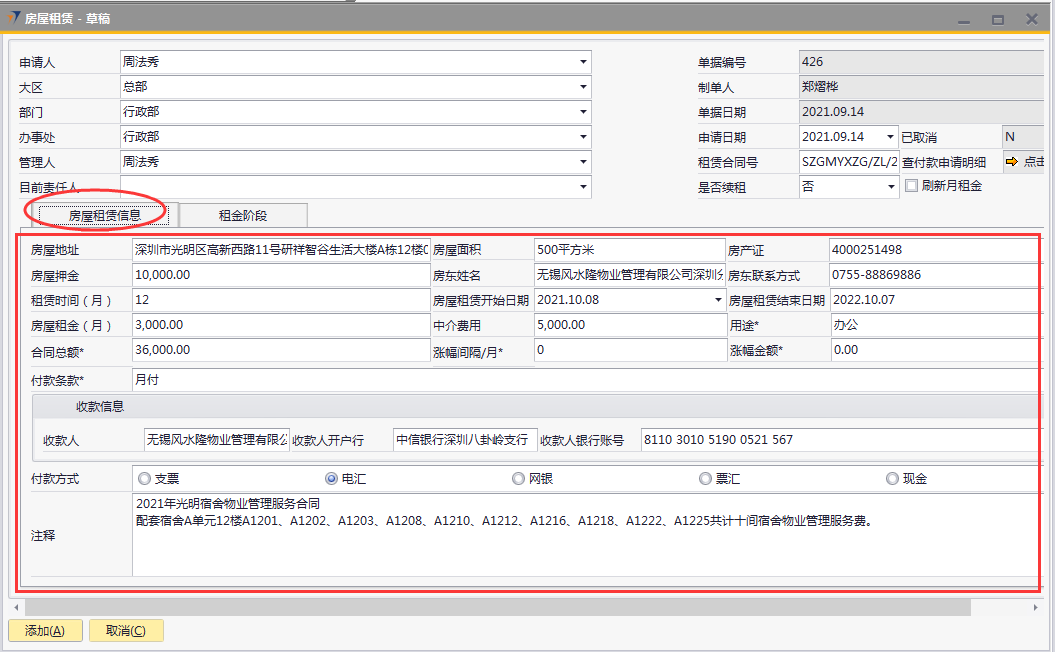Expand the 部门 dropdown list
The height and width of the screenshot is (652, 1055).
coord(583,112)
